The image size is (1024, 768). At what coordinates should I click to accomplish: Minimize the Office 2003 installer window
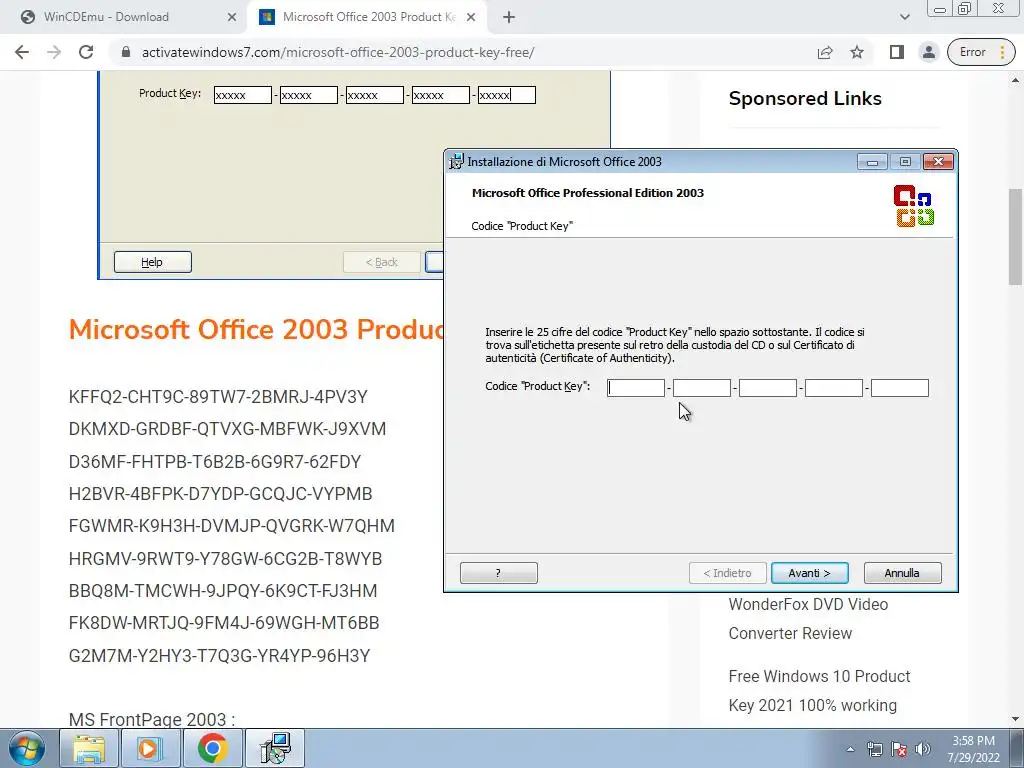pos(872,161)
